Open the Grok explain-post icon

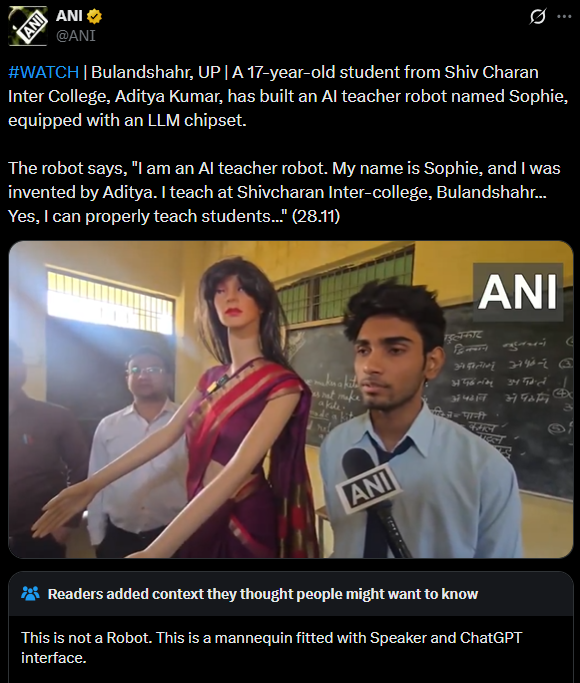(x=538, y=17)
